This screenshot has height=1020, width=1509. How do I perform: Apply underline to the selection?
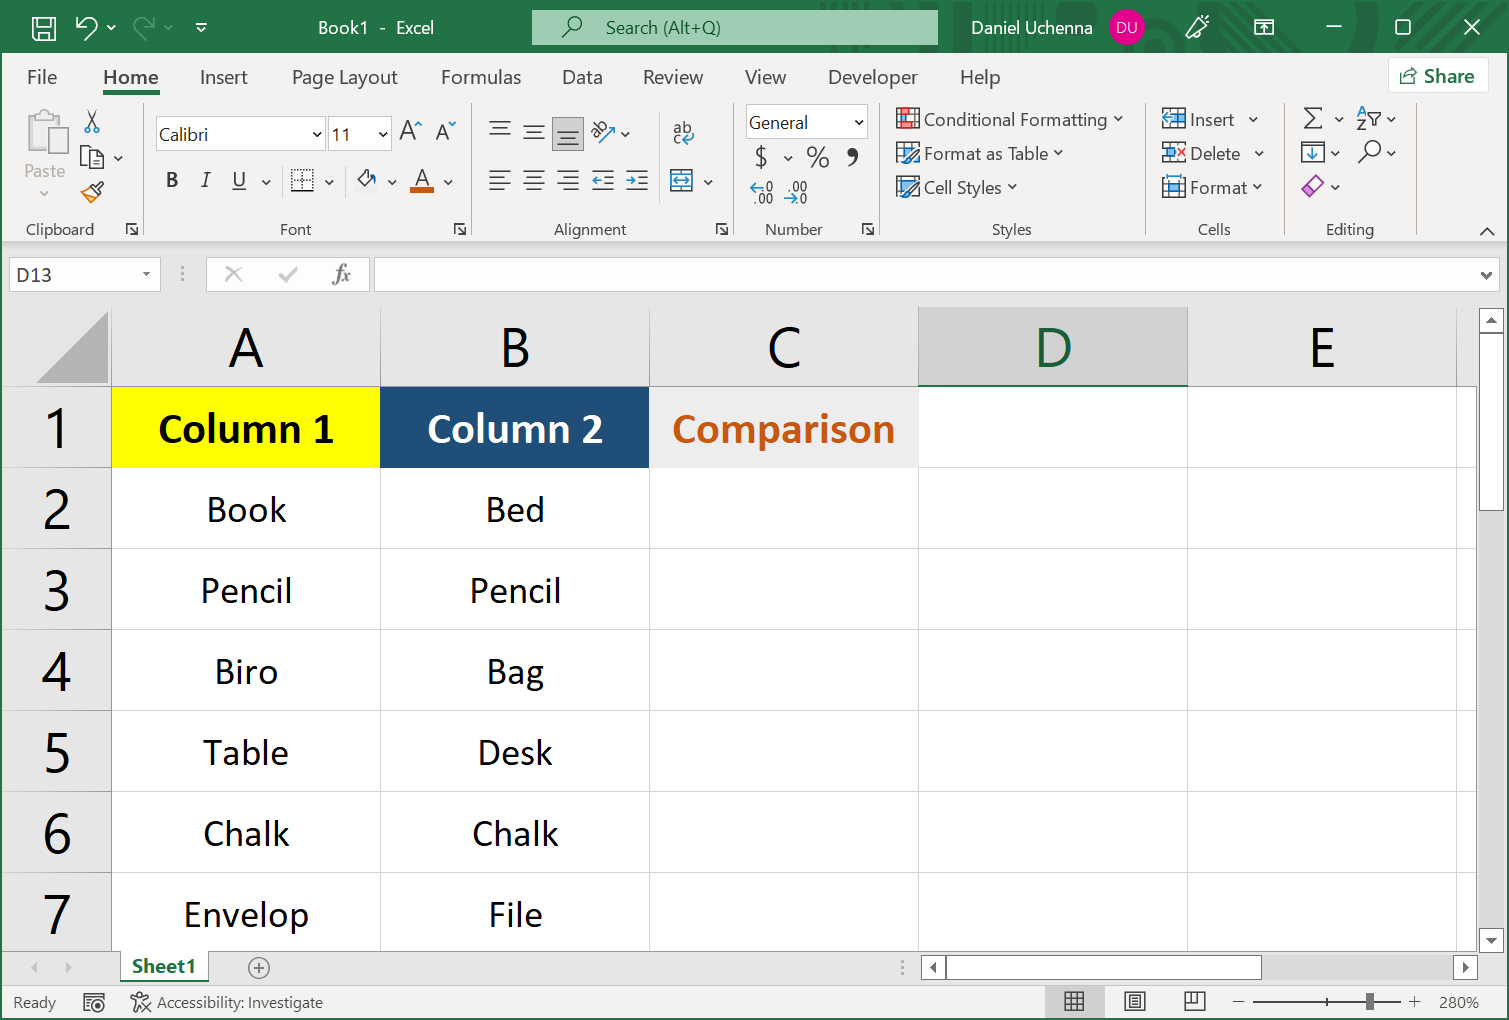[x=238, y=180]
